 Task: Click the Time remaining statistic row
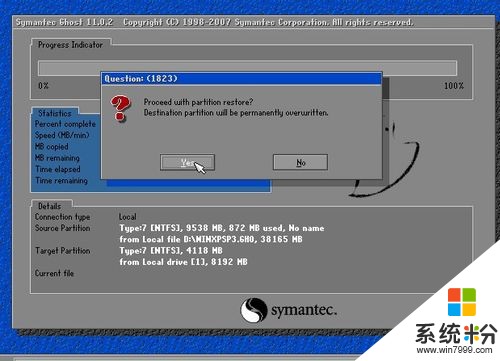(x=62, y=180)
